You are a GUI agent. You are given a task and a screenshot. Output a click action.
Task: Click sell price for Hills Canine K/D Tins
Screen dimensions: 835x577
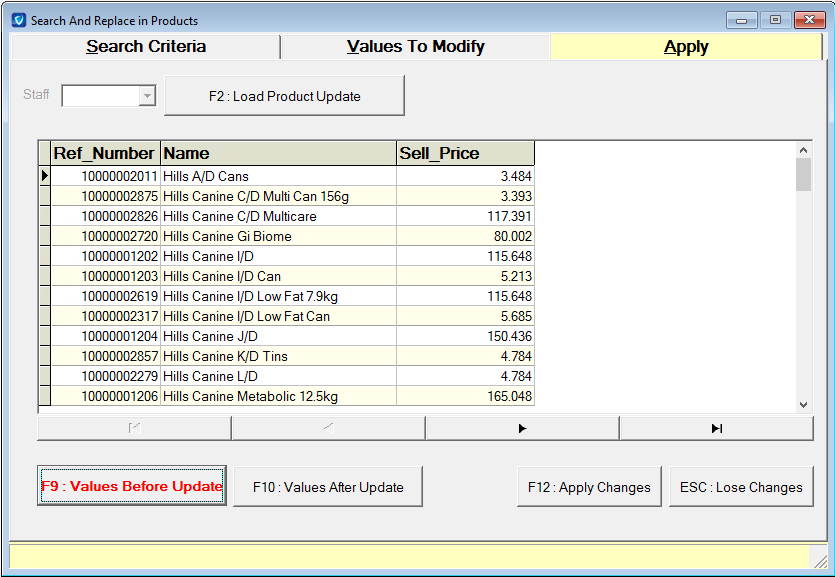pos(465,356)
